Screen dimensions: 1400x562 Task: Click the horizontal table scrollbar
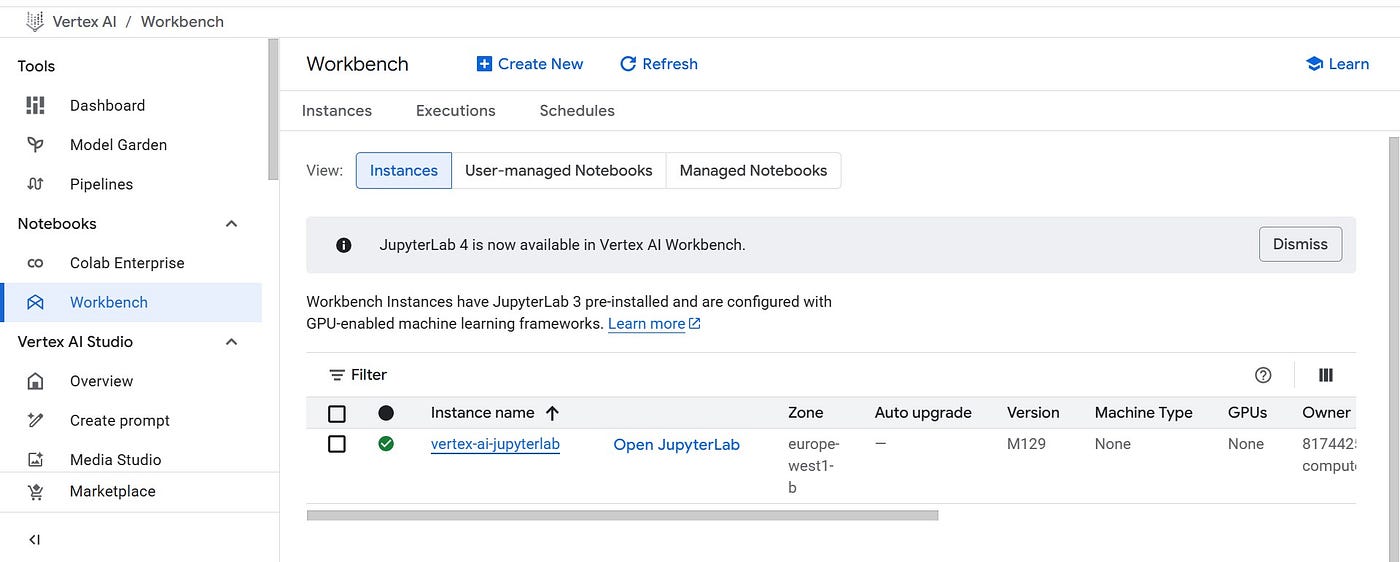pyautogui.click(x=622, y=516)
